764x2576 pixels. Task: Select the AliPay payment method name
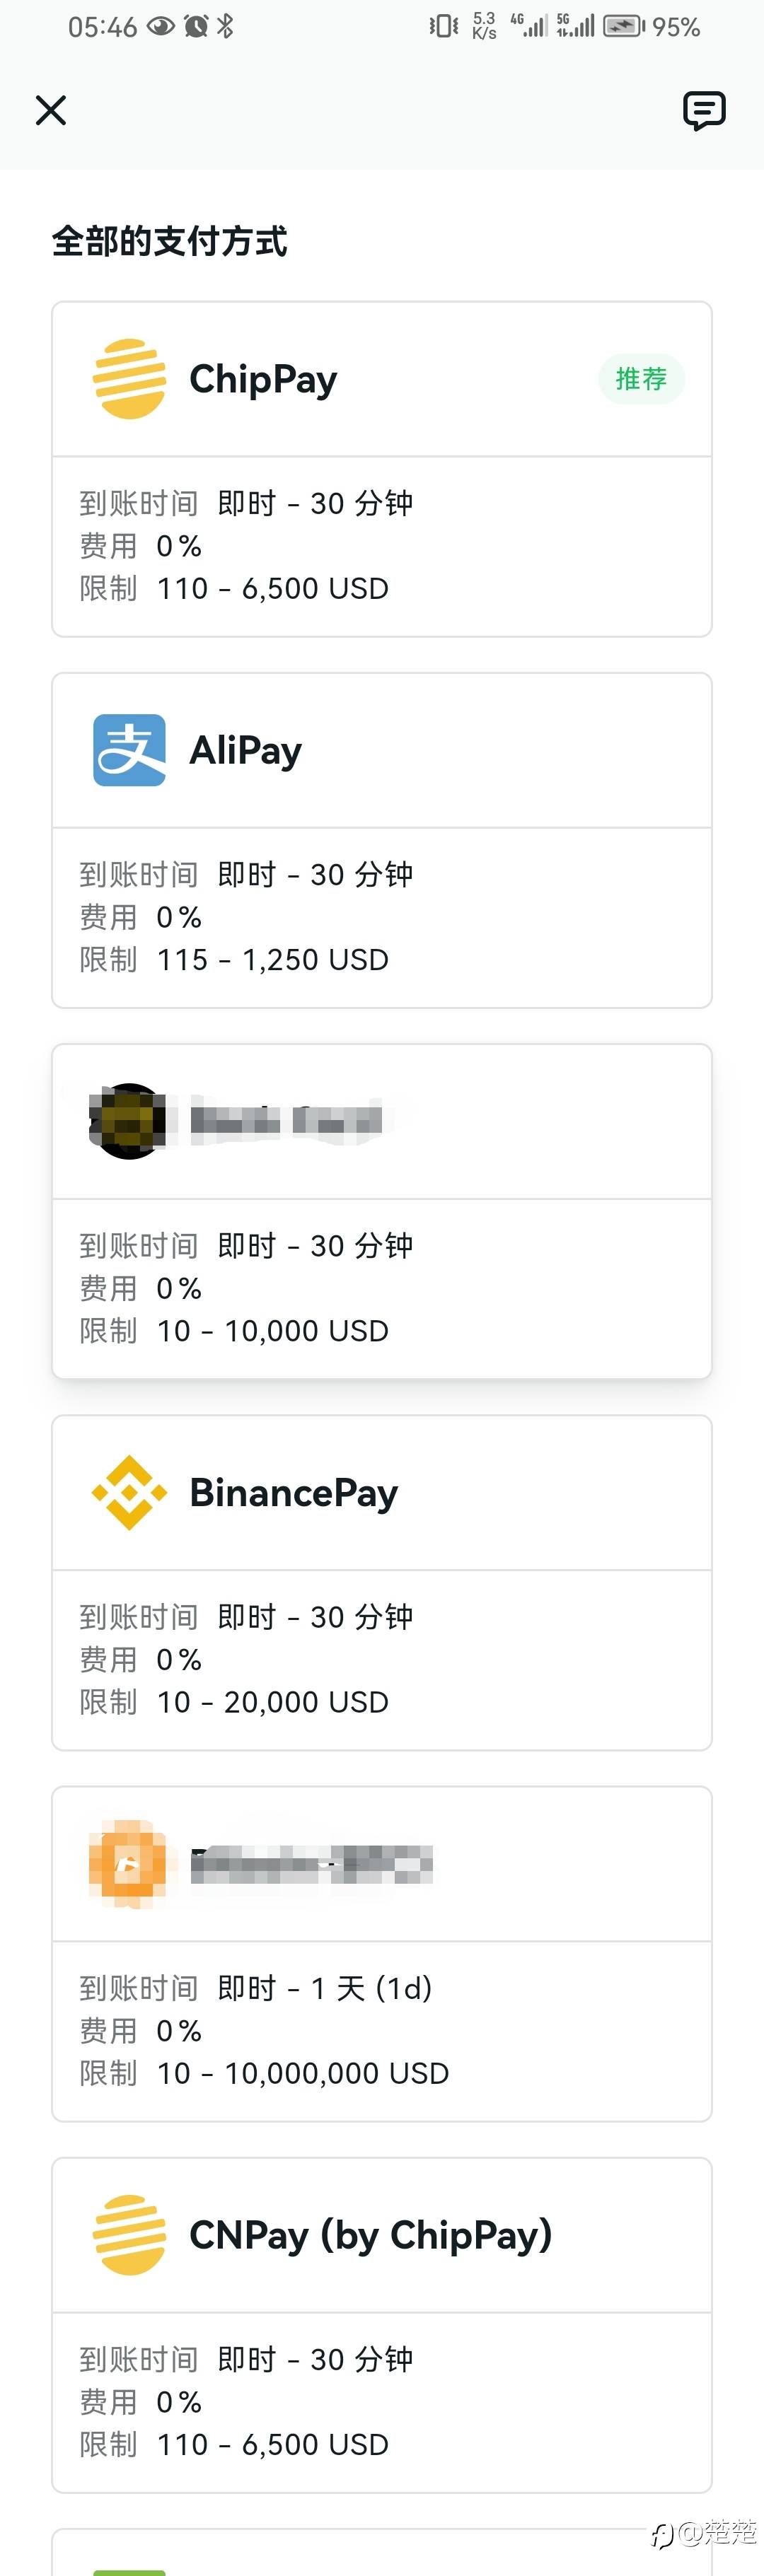(x=246, y=751)
